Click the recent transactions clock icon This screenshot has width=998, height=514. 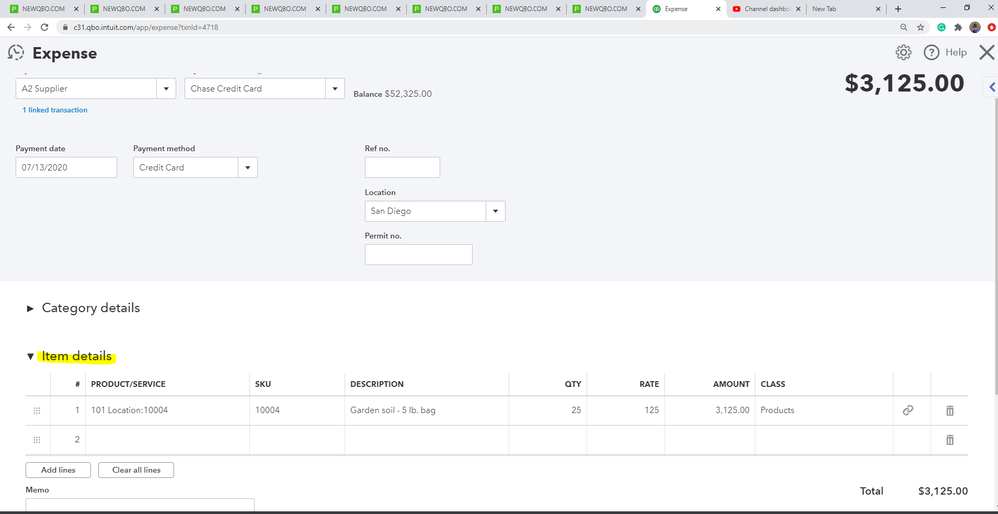coord(16,53)
